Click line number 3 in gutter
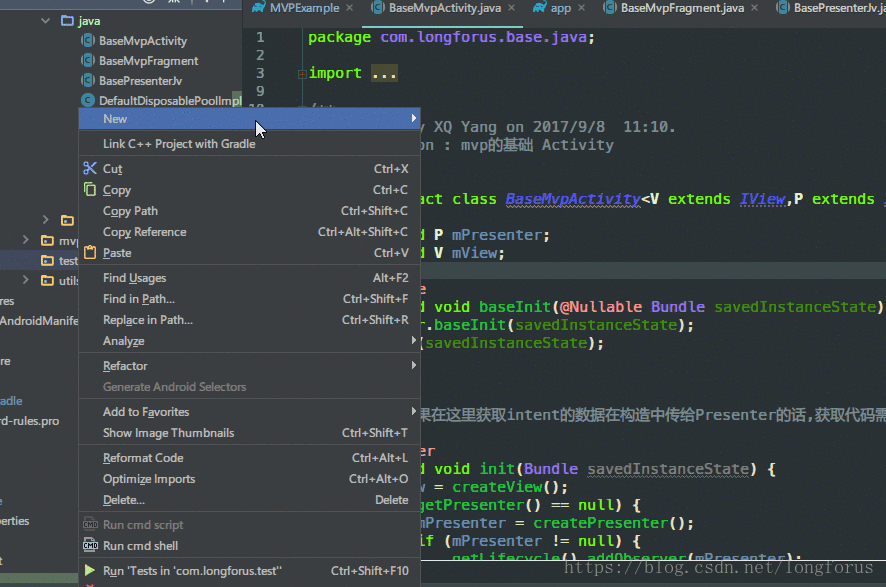The width and height of the screenshot is (886, 587). (x=260, y=73)
